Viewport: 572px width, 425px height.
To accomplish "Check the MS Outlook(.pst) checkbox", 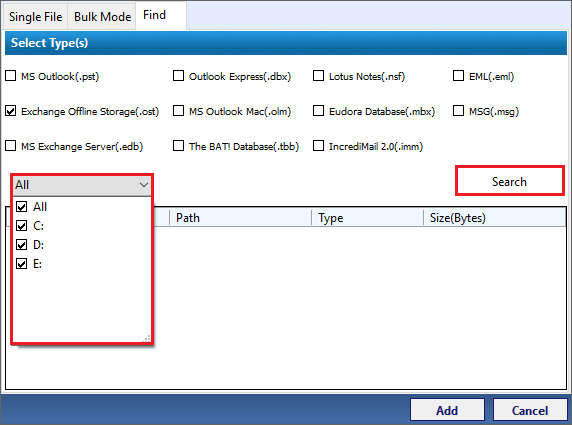I will (11, 76).
